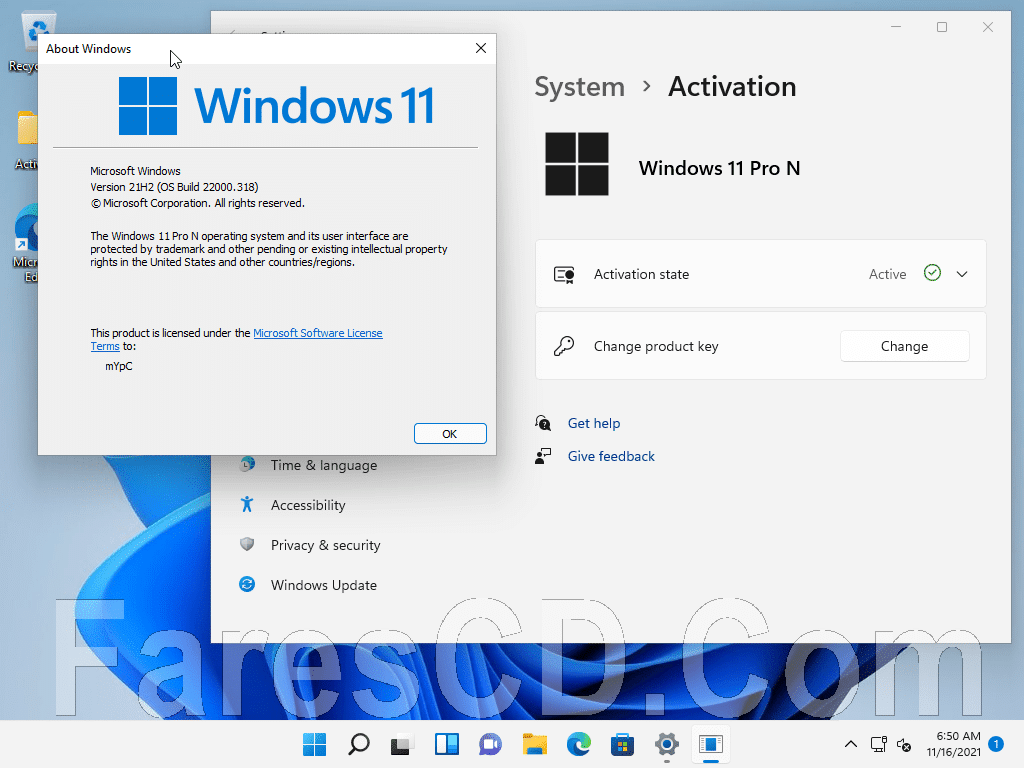This screenshot has height=768, width=1024.
Task: Click the Get help headset icon
Action: pyautogui.click(x=543, y=423)
